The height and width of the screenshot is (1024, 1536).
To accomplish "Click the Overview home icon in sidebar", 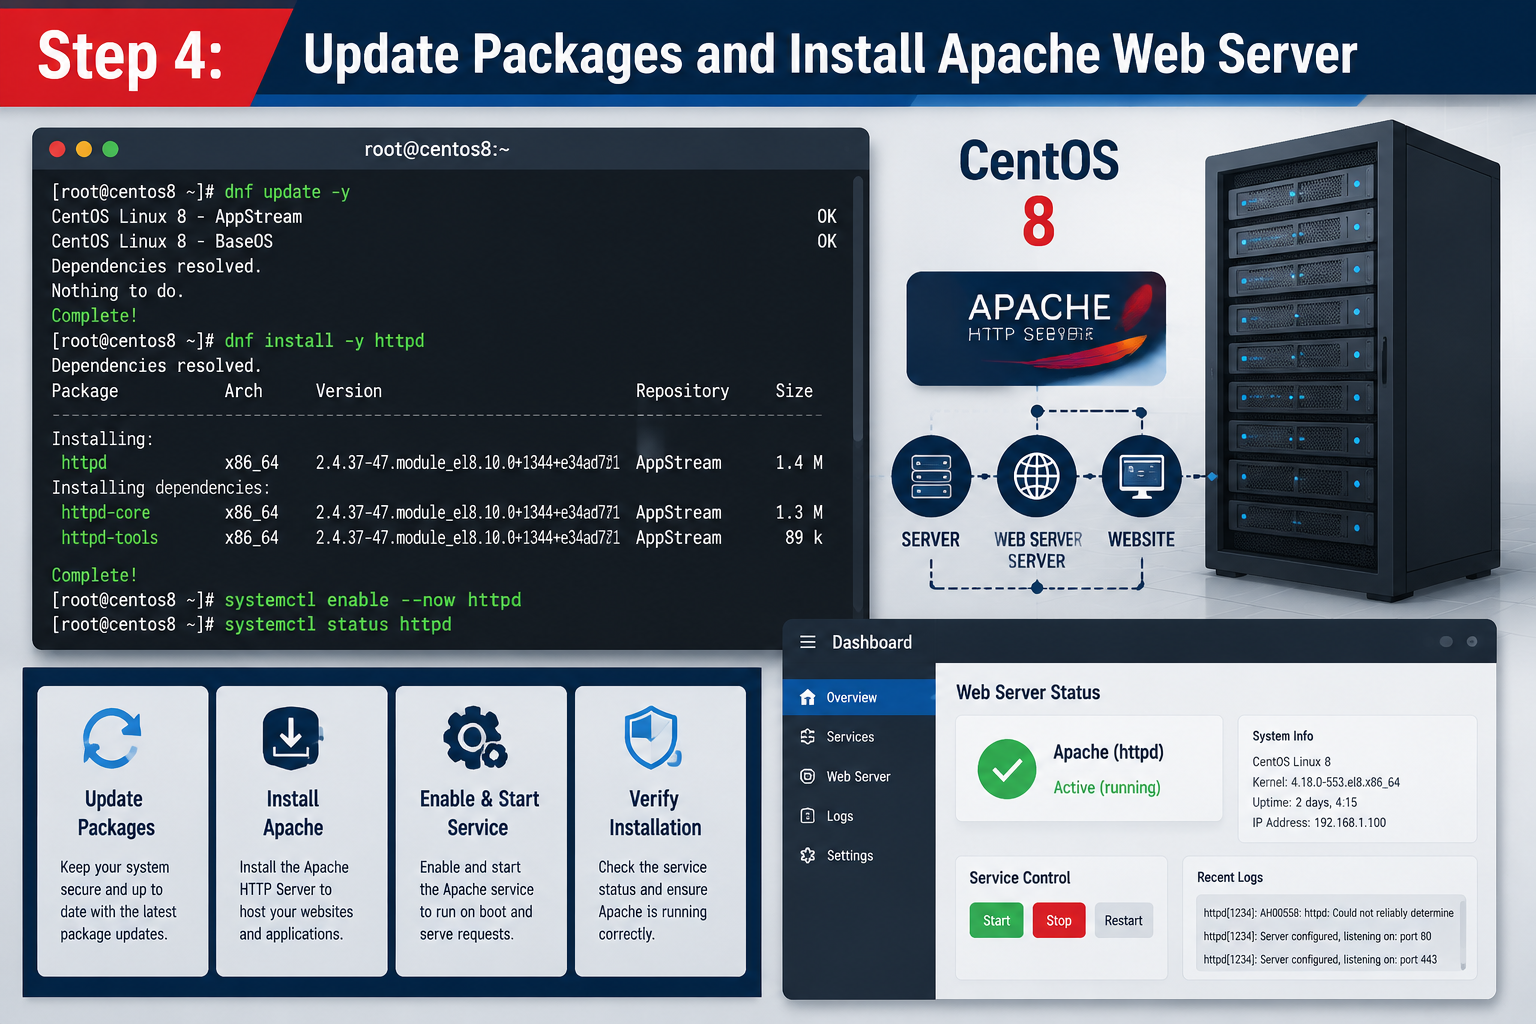I will click(x=808, y=697).
